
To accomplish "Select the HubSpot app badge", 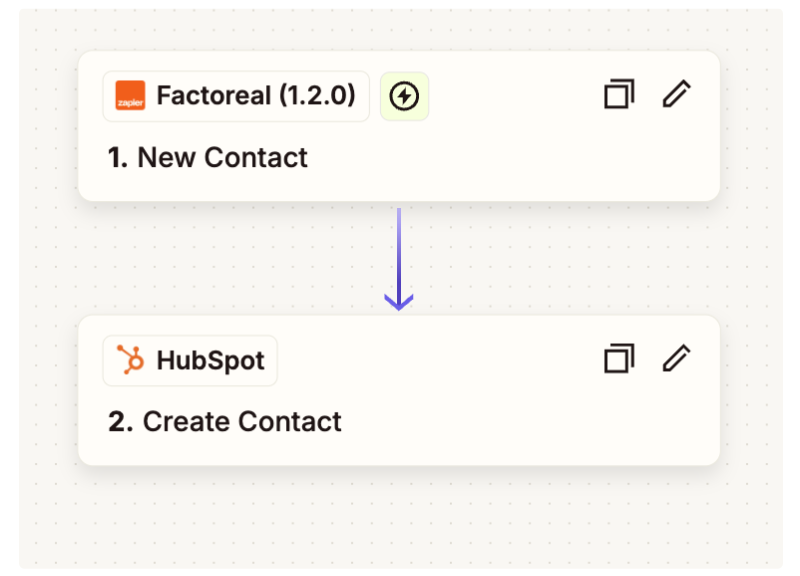I will (190, 360).
